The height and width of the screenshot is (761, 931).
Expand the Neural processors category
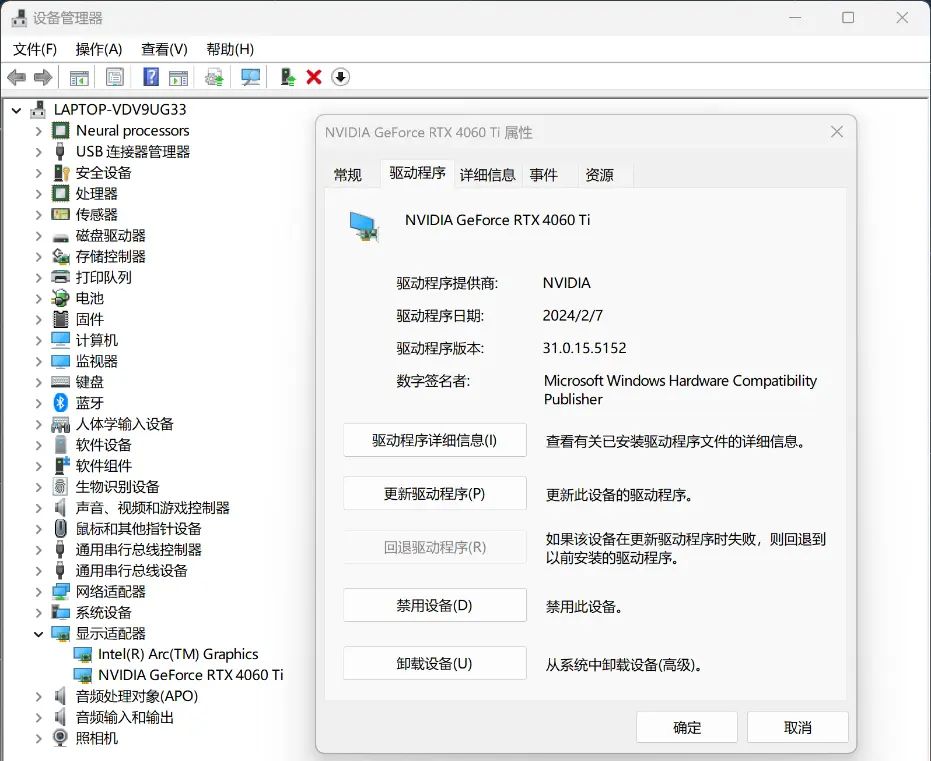click(x=39, y=131)
